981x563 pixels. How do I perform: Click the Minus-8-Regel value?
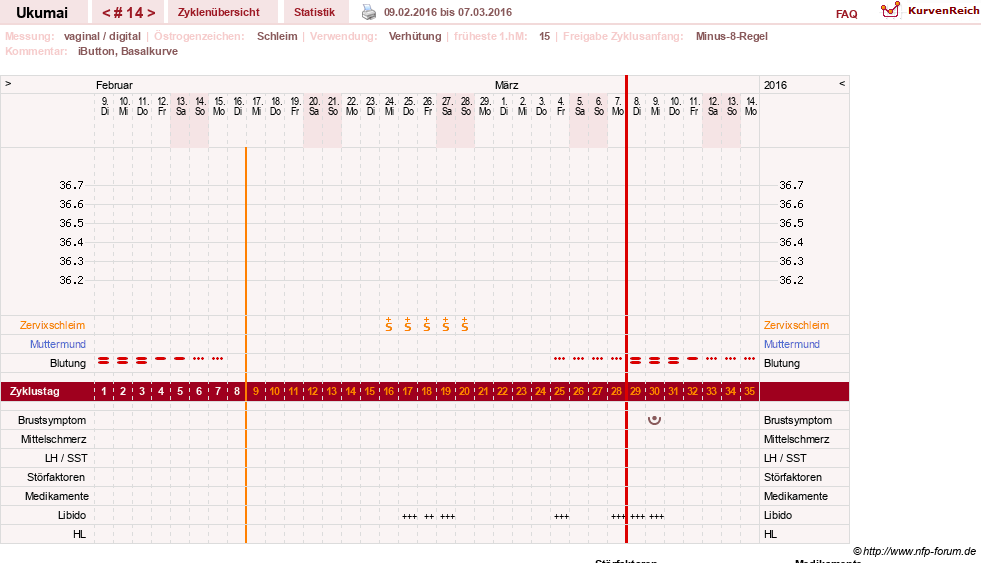click(731, 36)
